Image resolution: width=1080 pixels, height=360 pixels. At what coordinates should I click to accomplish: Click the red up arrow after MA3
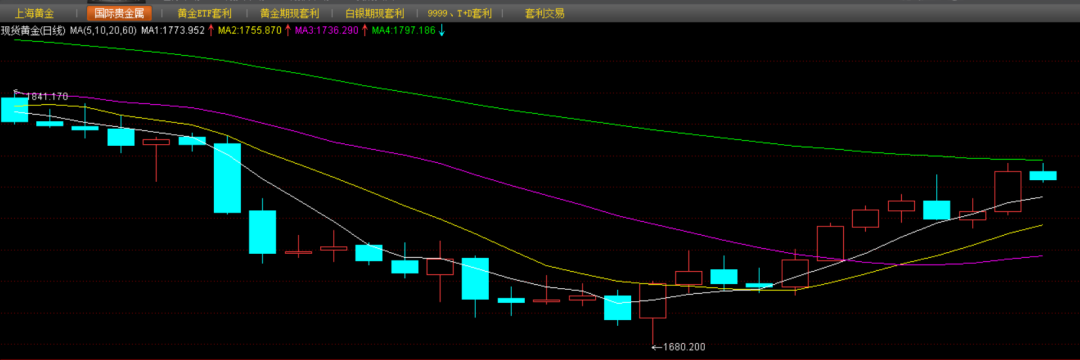click(364, 30)
